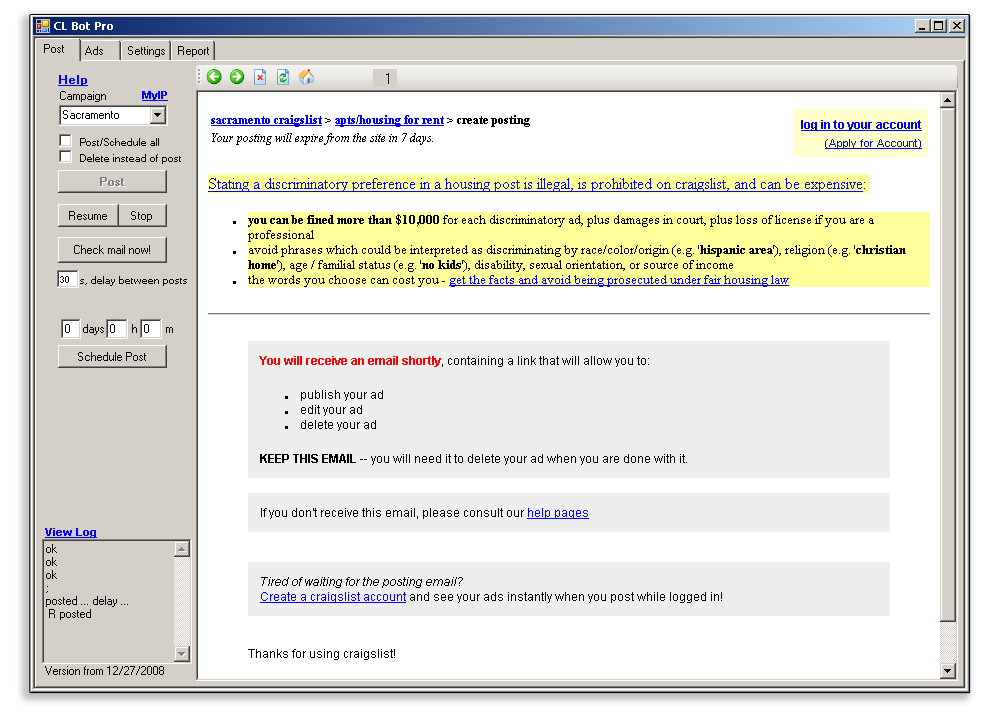Viewport: 1000px width, 720px height.
Task: Switch to the Report tab
Action: (x=193, y=51)
